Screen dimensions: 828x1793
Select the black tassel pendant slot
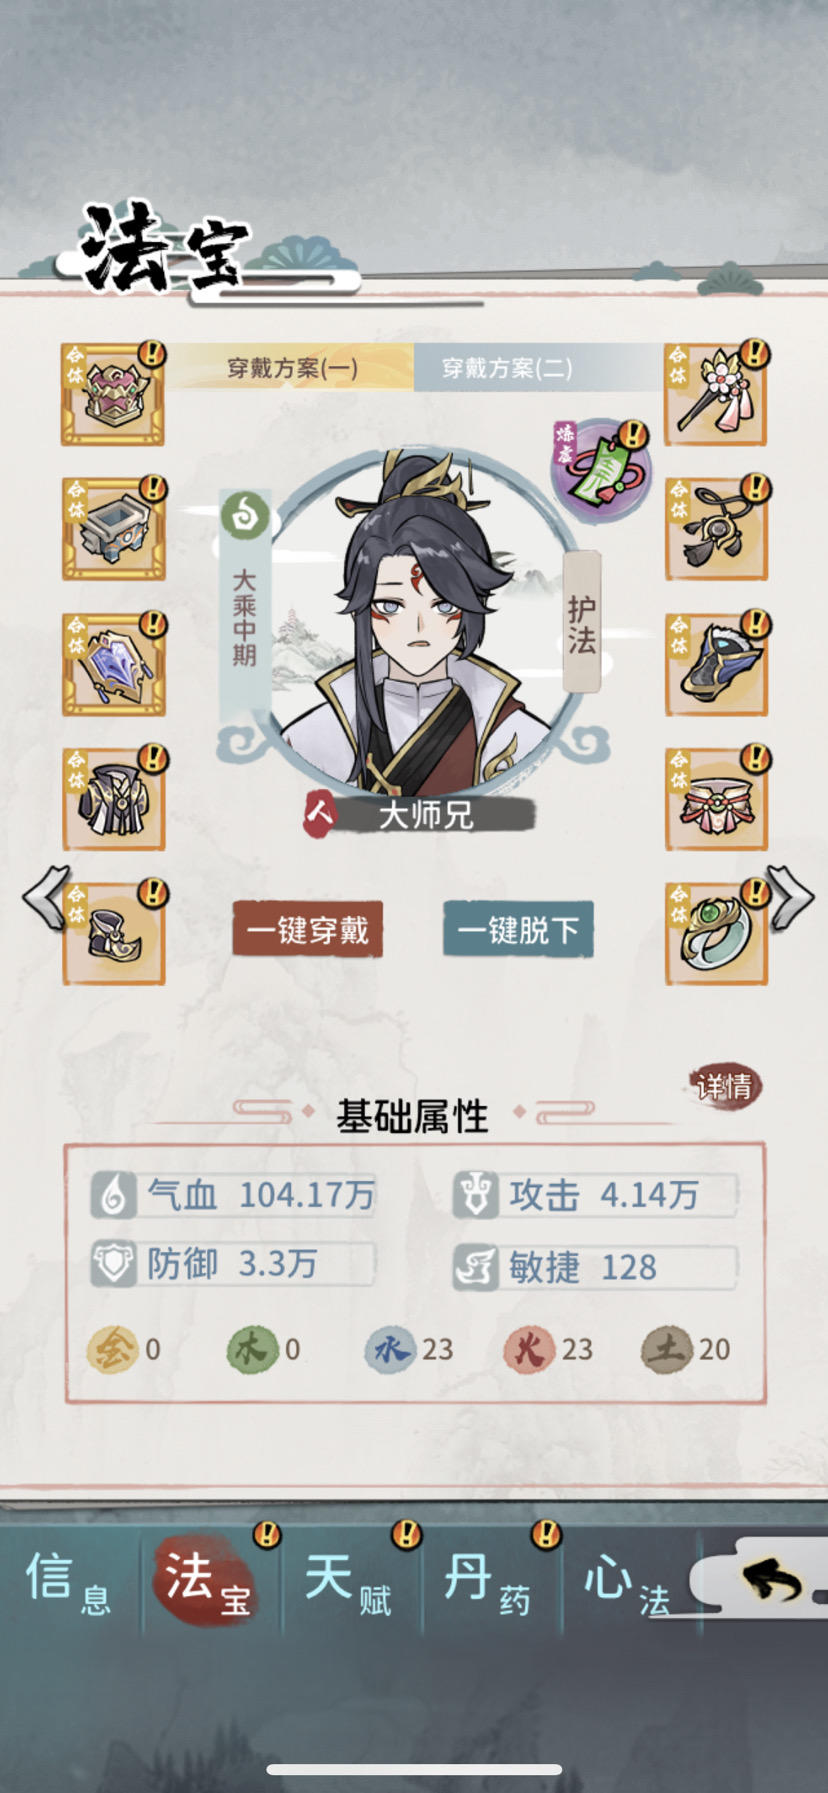(x=716, y=529)
